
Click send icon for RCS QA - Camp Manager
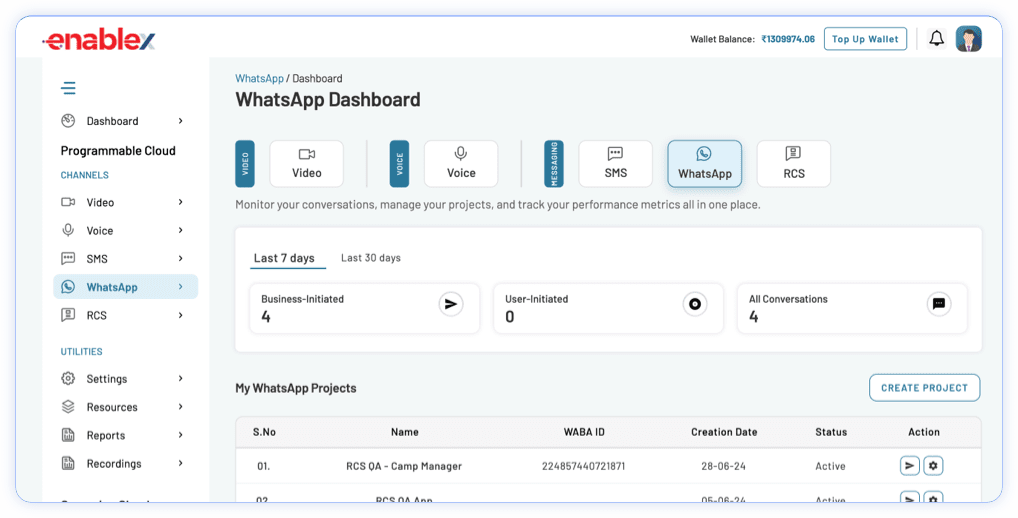[x=910, y=465]
